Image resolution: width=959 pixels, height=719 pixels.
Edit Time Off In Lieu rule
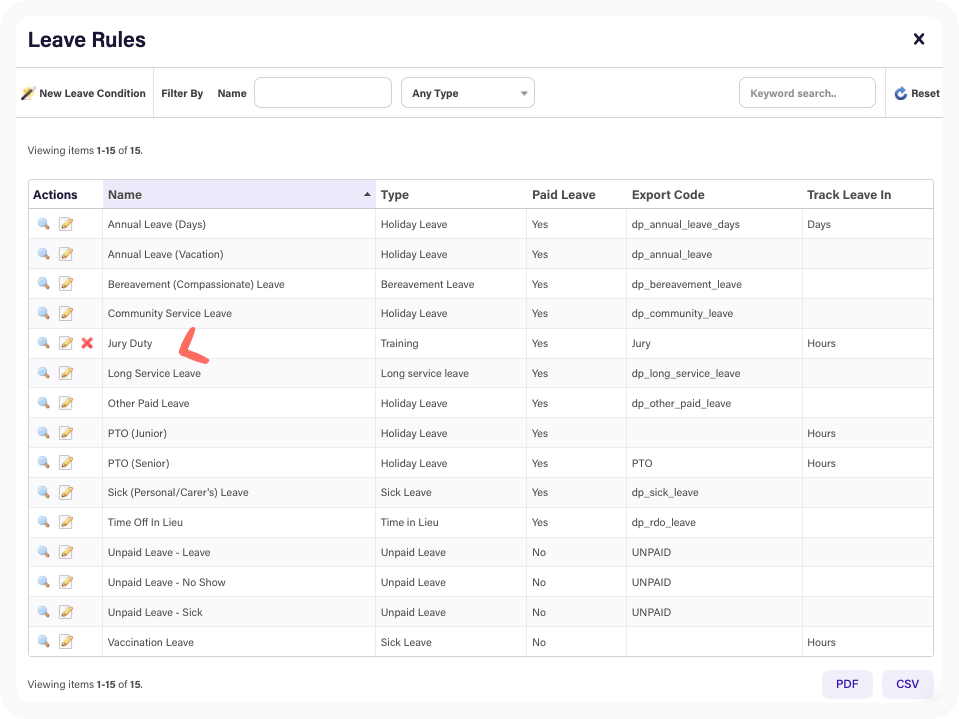(x=66, y=522)
